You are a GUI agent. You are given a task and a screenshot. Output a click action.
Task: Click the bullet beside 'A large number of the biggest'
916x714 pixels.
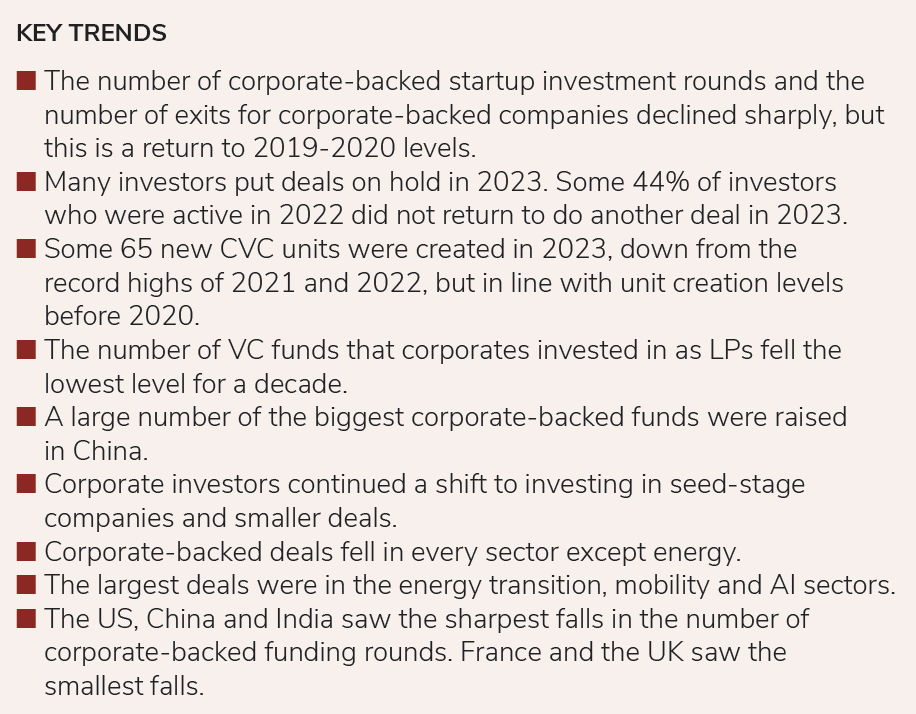point(27,417)
